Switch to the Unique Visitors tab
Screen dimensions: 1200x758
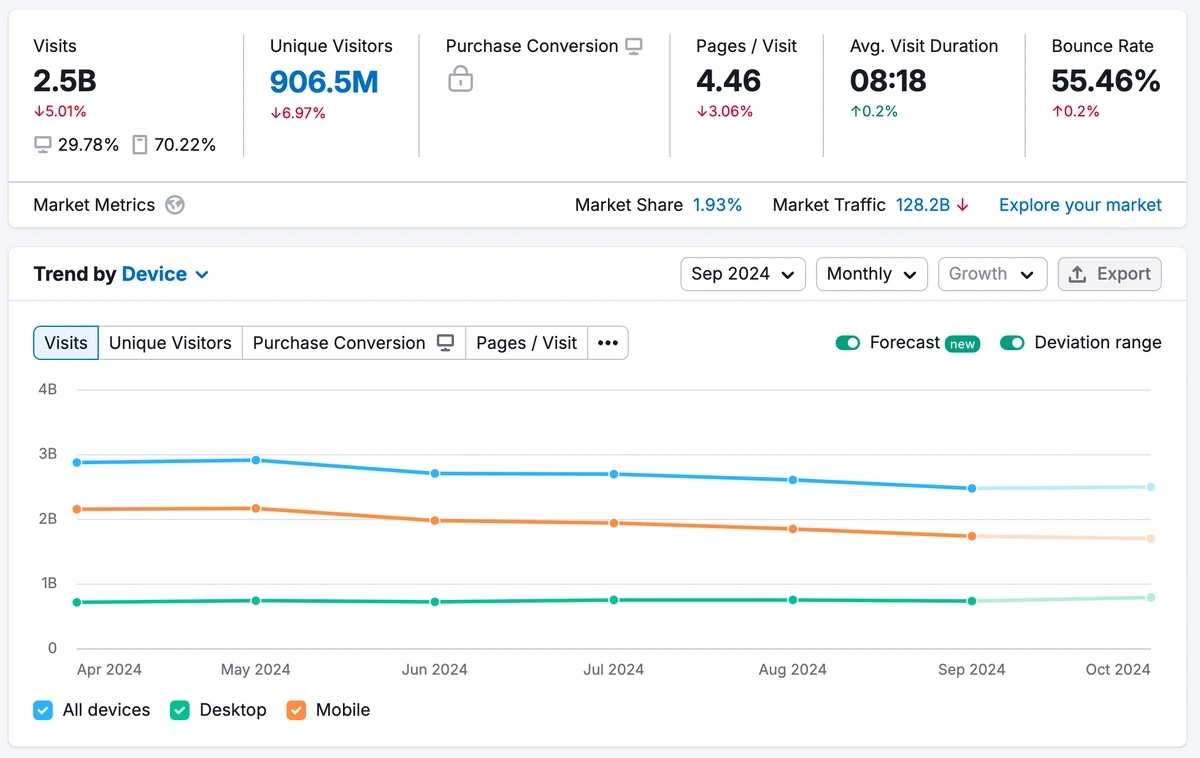(x=170, y=343)
